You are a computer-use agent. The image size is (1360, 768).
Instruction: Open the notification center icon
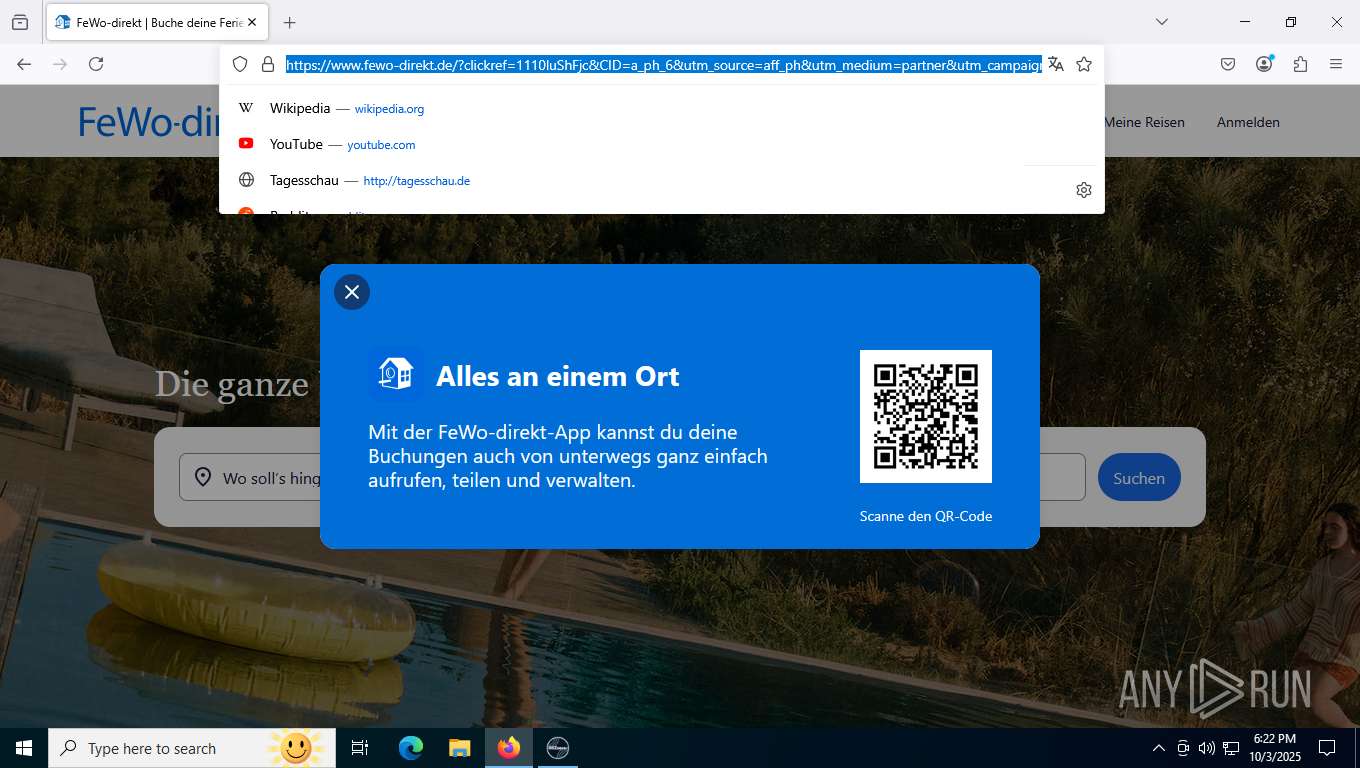pyautogui.click(x=1327, y=748)
